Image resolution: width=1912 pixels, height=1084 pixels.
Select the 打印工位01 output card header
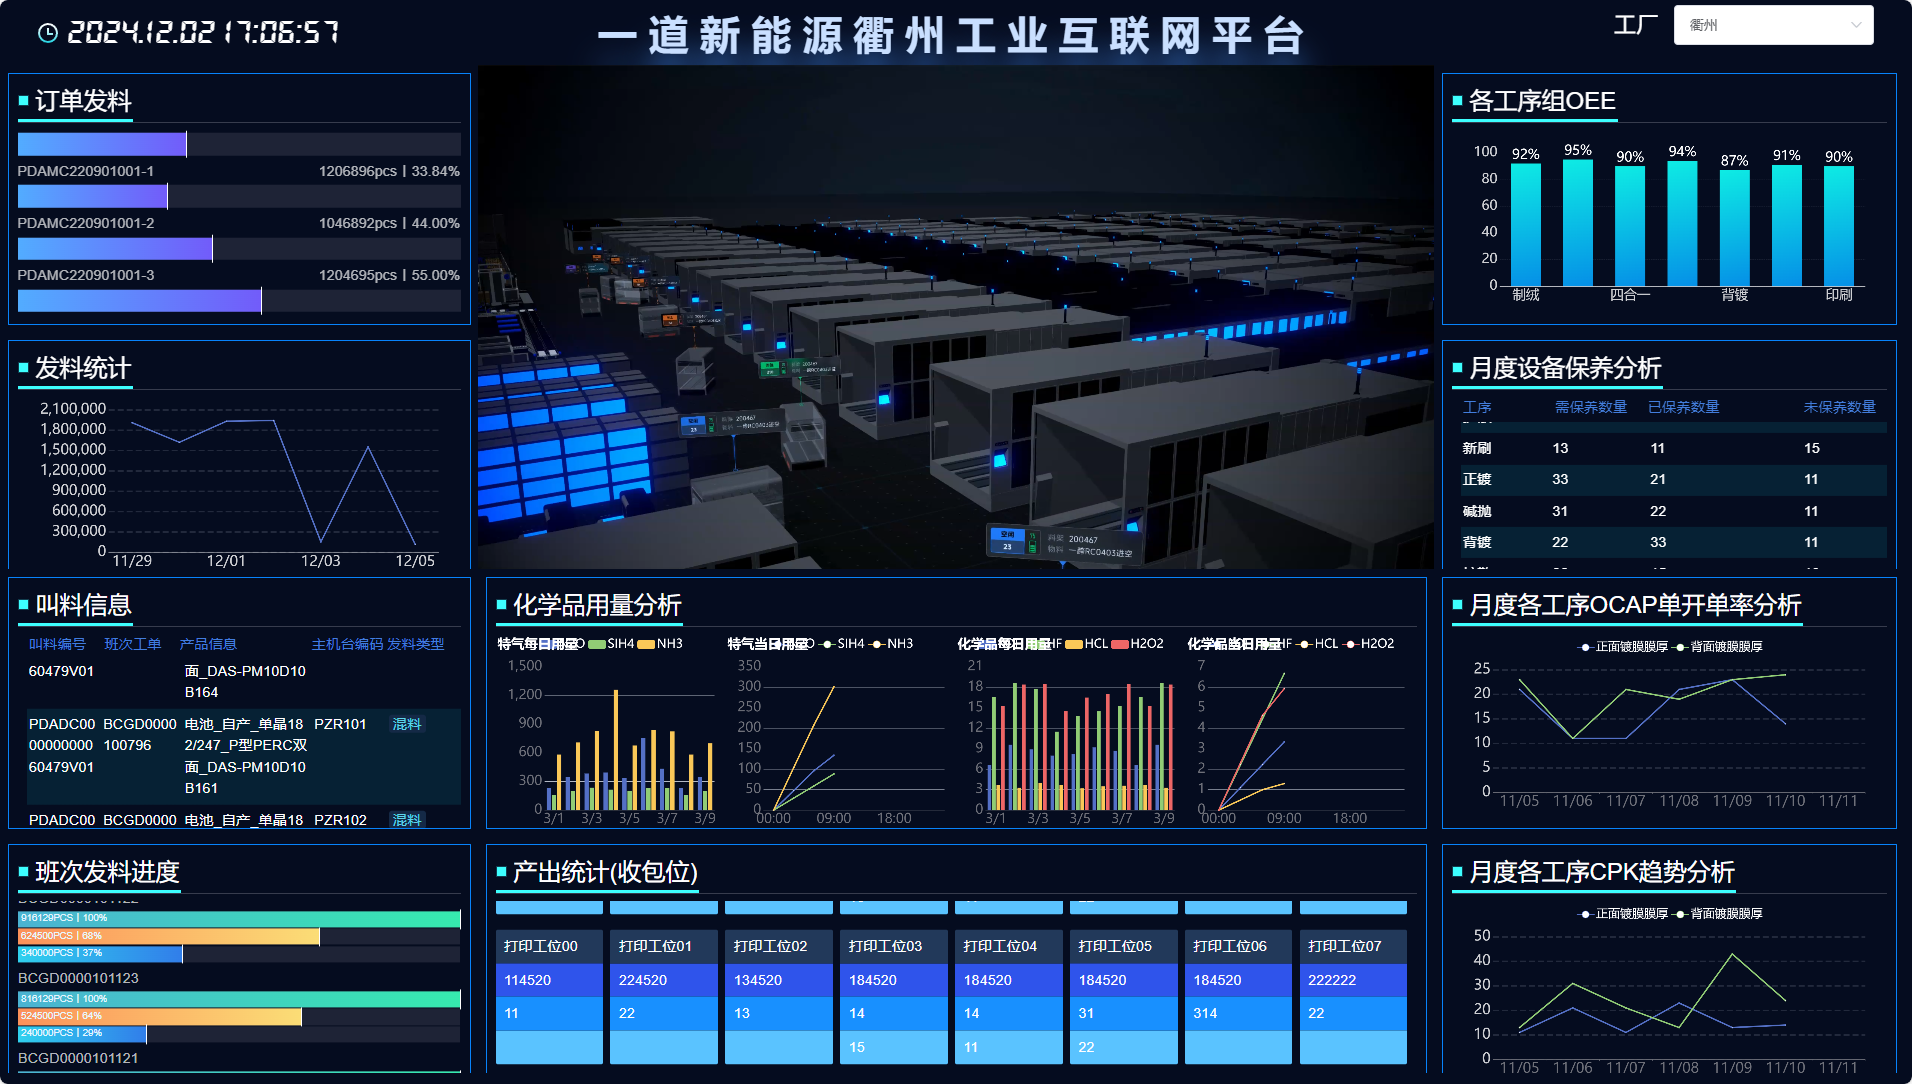[x=664, y=946]
